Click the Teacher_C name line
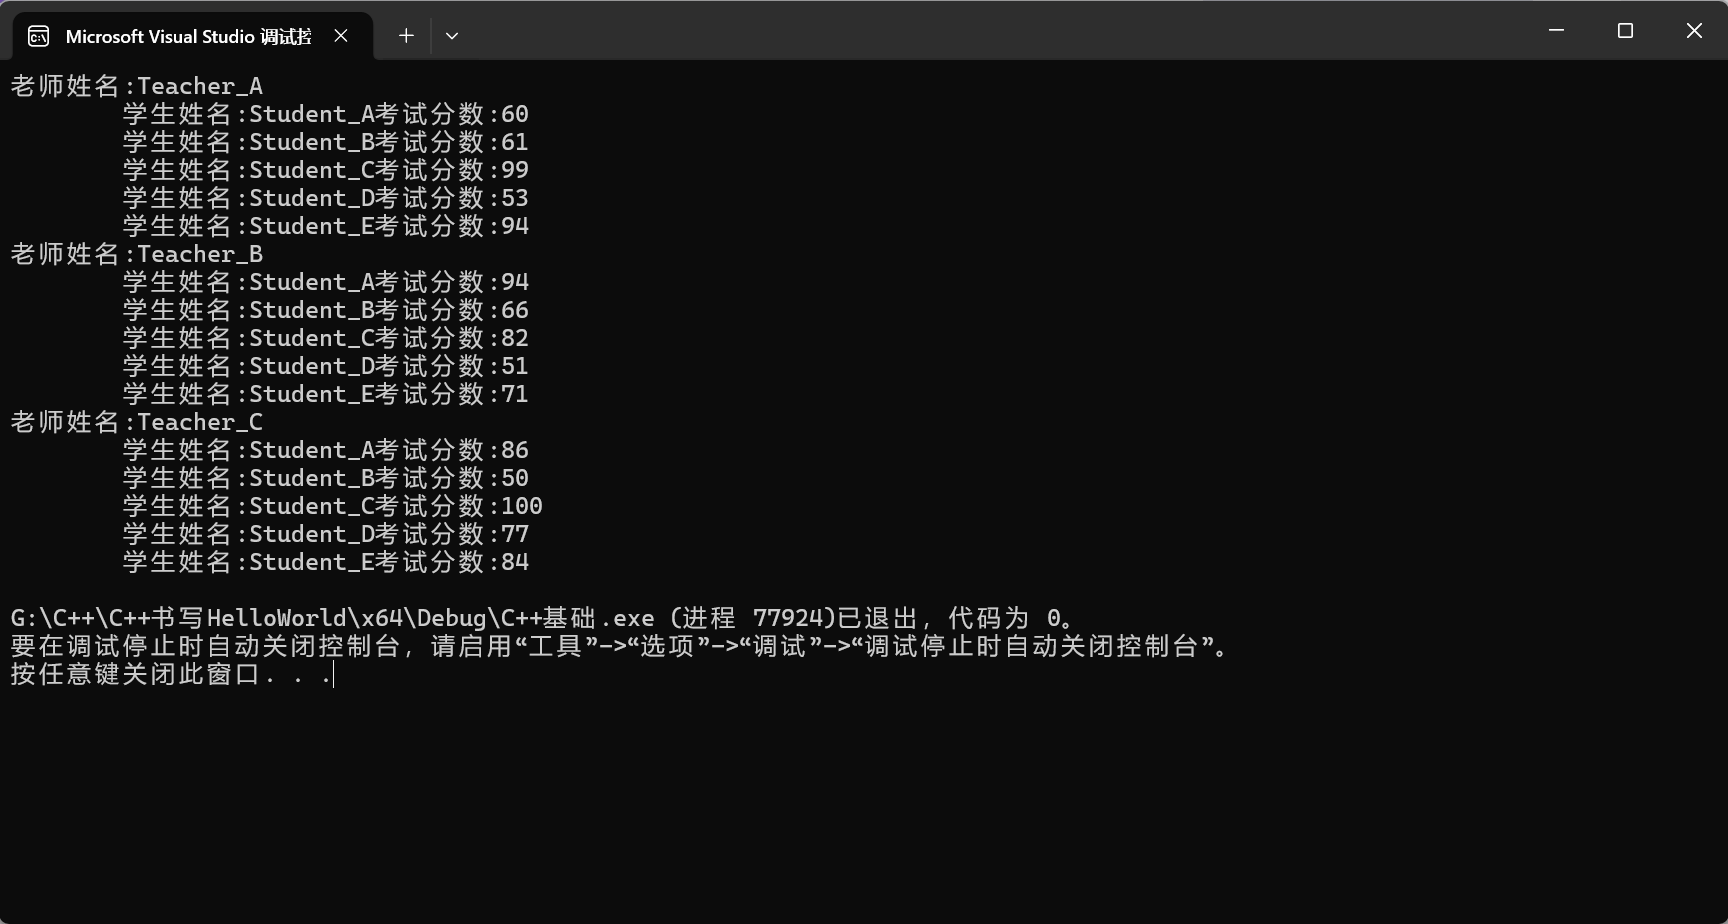 (x=137, y=422)
